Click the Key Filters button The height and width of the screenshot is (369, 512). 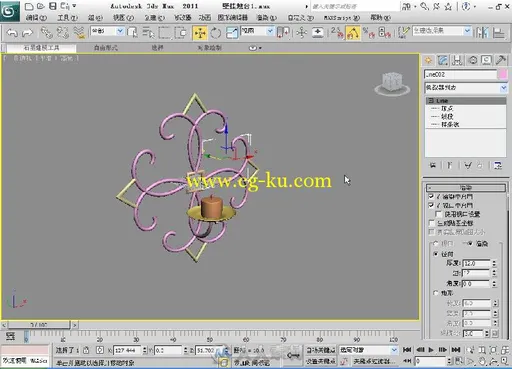374,361
